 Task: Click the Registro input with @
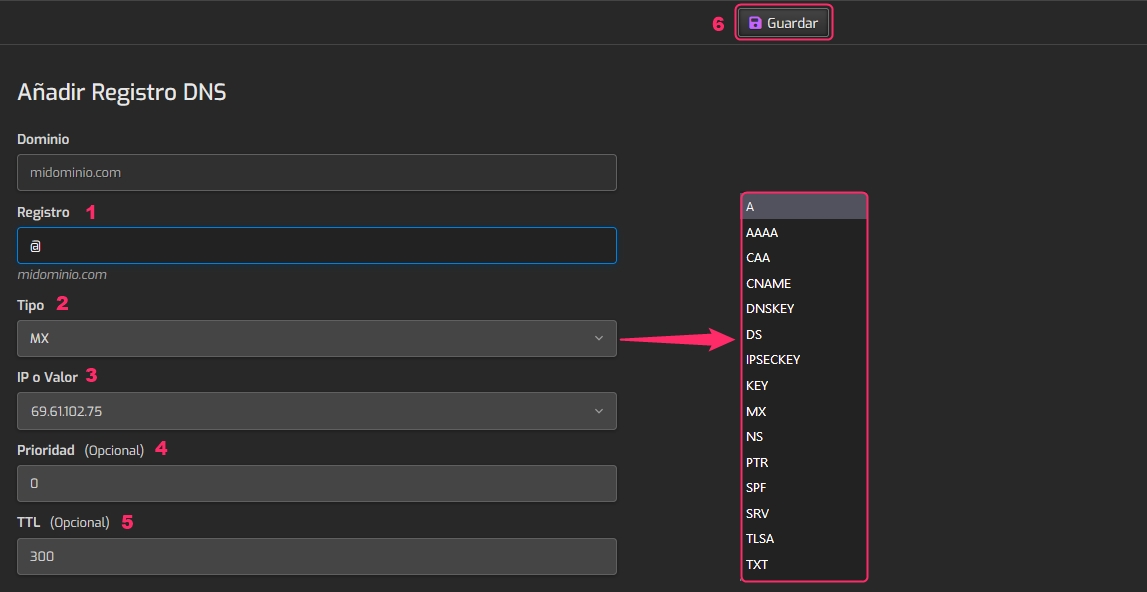click(317, 246)
